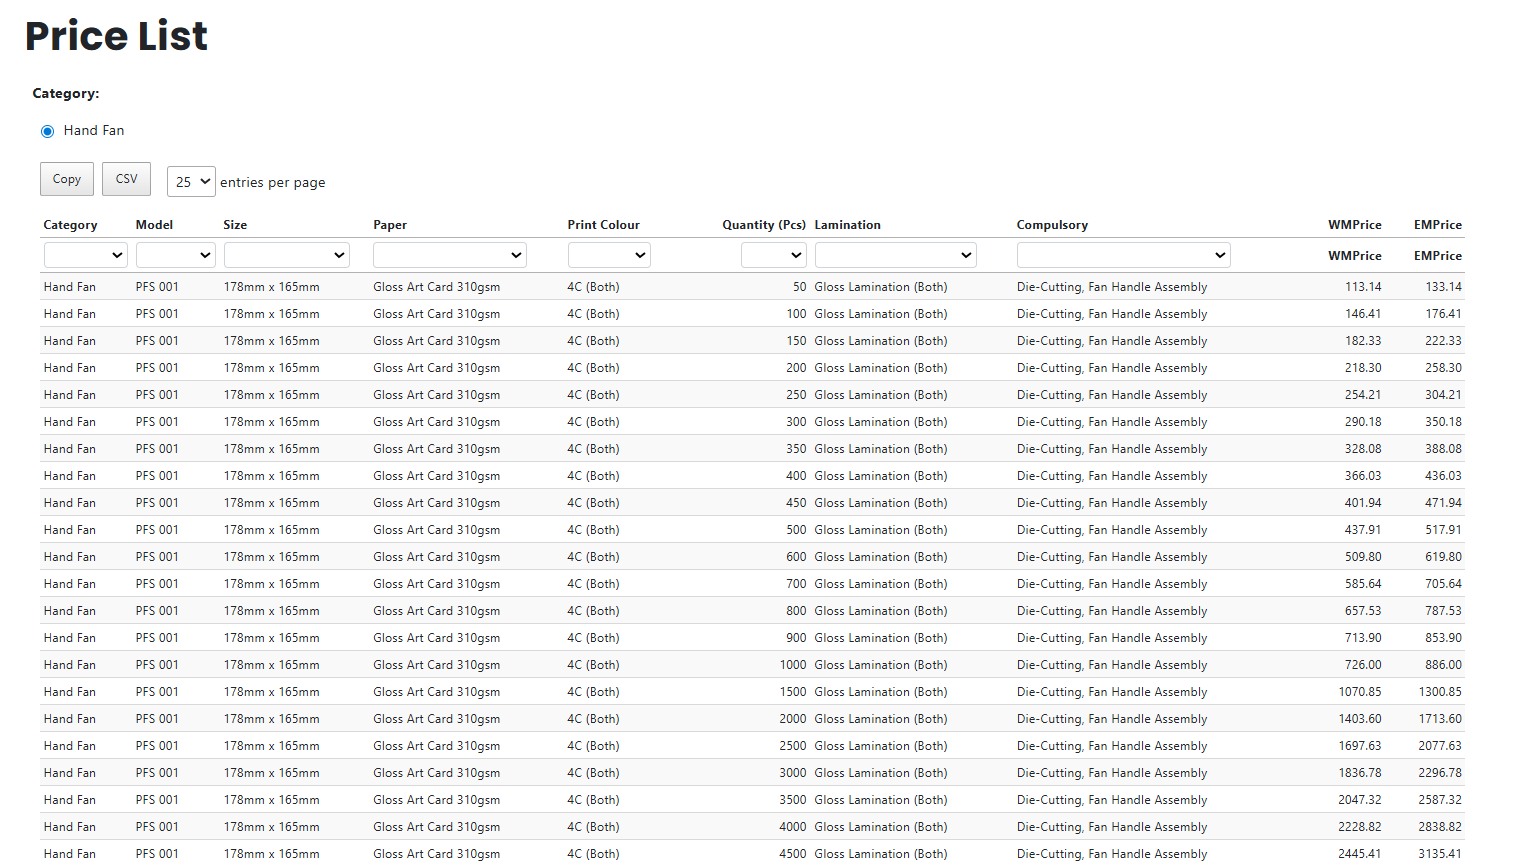Open the Print Colour filter dropdown
The height and width of the screenshot is (866, 1522).
[x=609, y=256]
